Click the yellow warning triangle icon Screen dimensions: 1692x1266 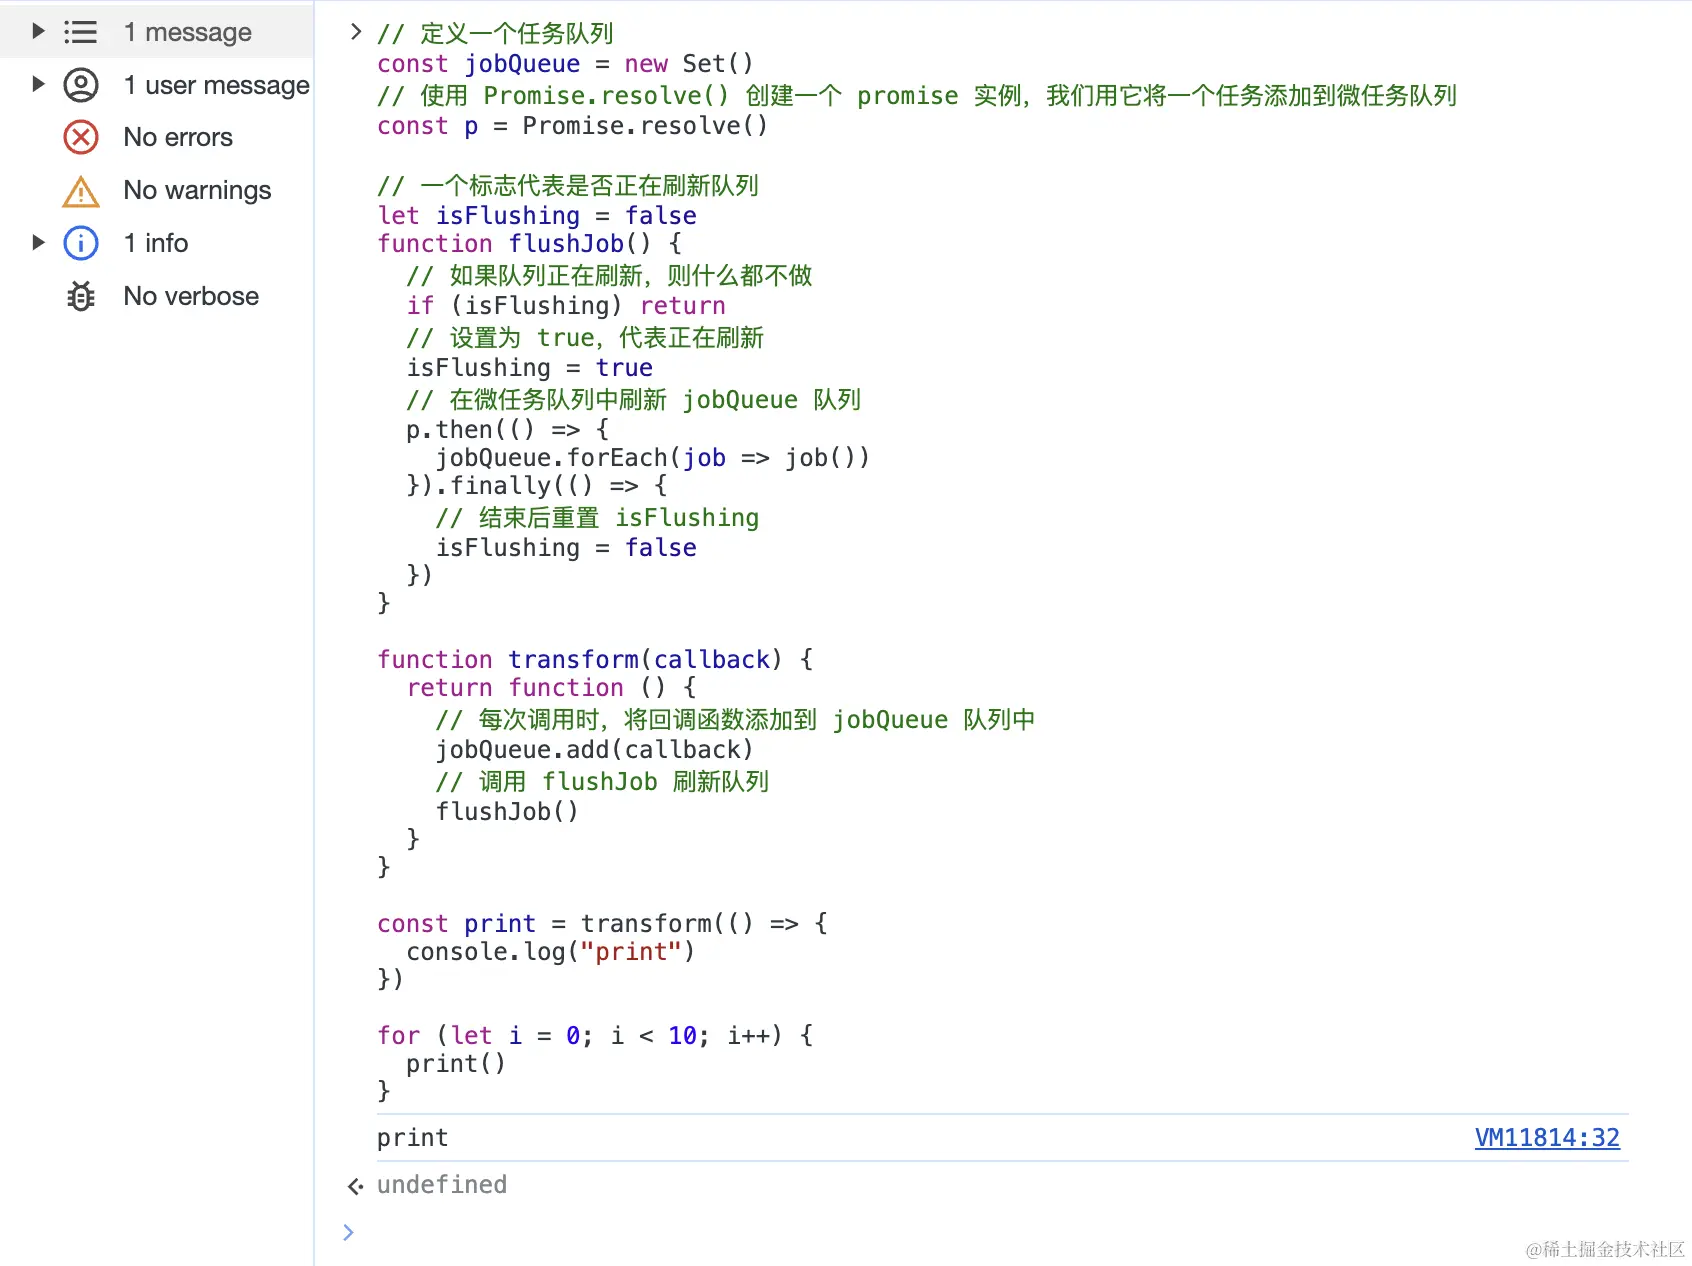pos(81,191)
